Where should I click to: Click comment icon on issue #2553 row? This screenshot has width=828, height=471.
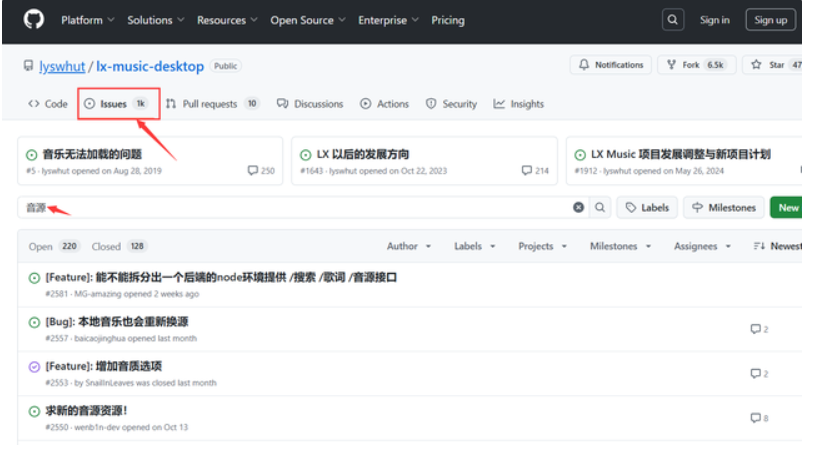coord(756,373)
